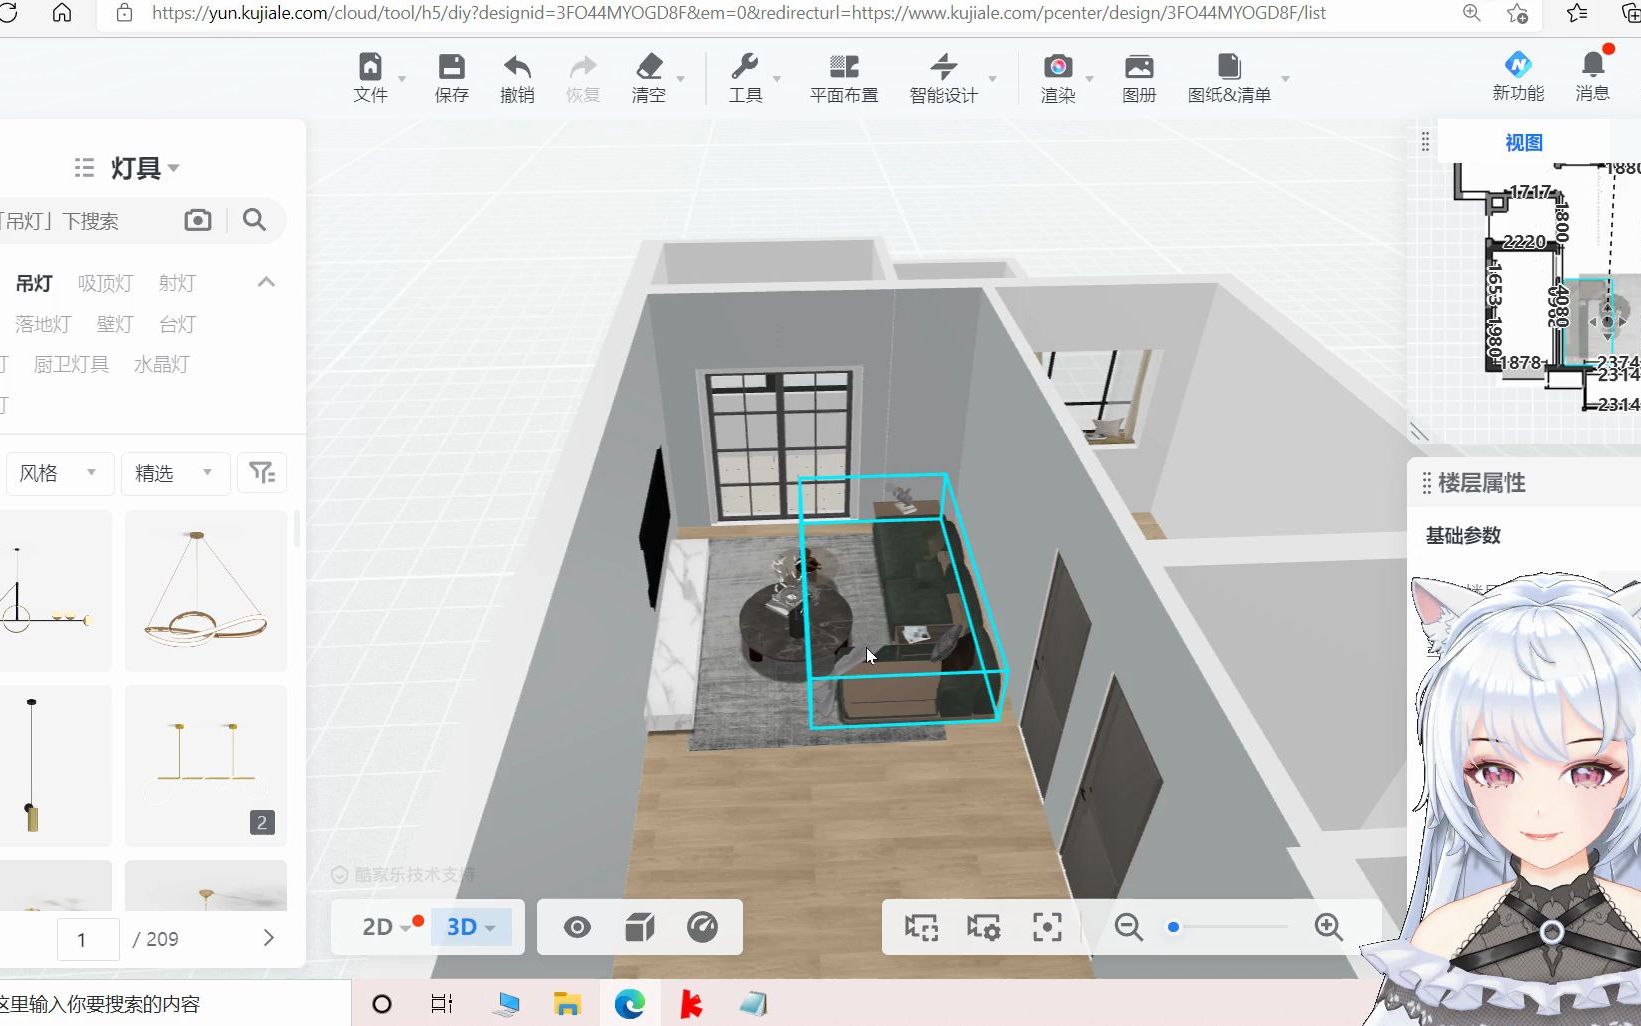Click the browser address bar URL

tap(739, 13)
